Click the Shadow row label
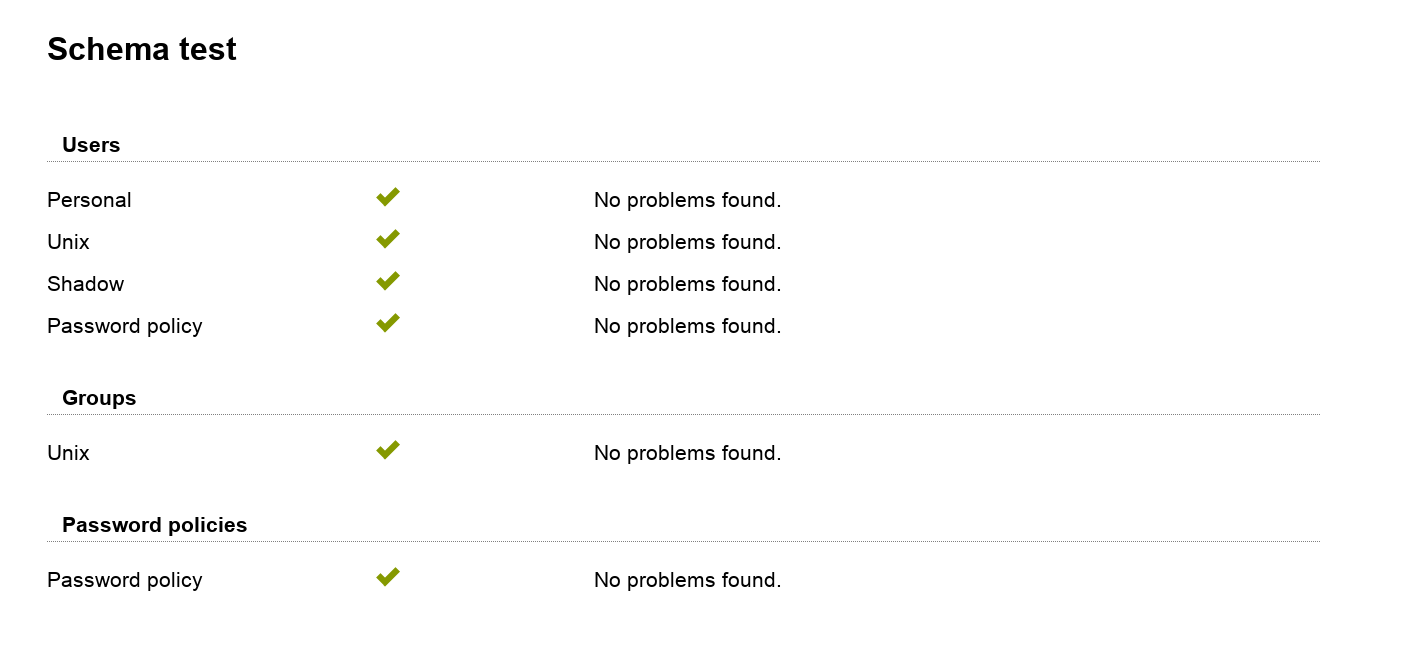1409x654 pixels. [85, 284]
